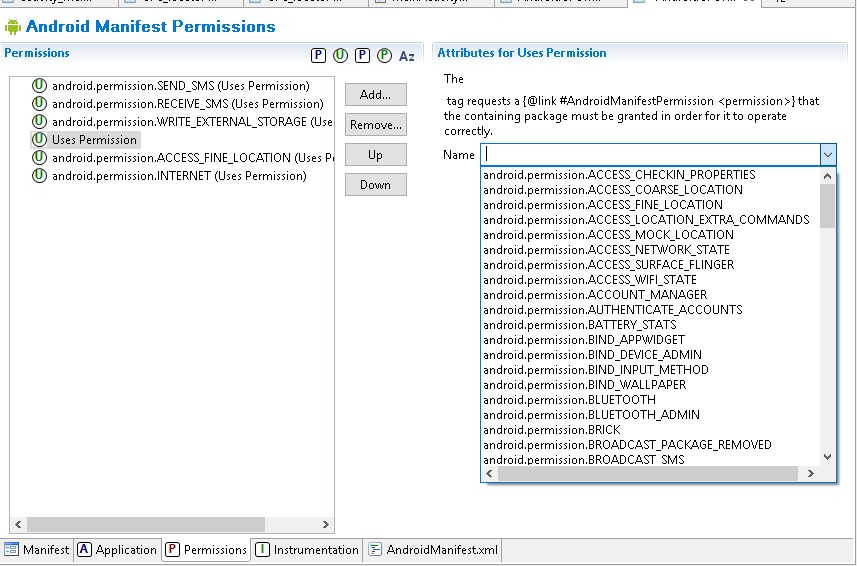Click the Down button
857x566 pixels.
pos(375,185)
